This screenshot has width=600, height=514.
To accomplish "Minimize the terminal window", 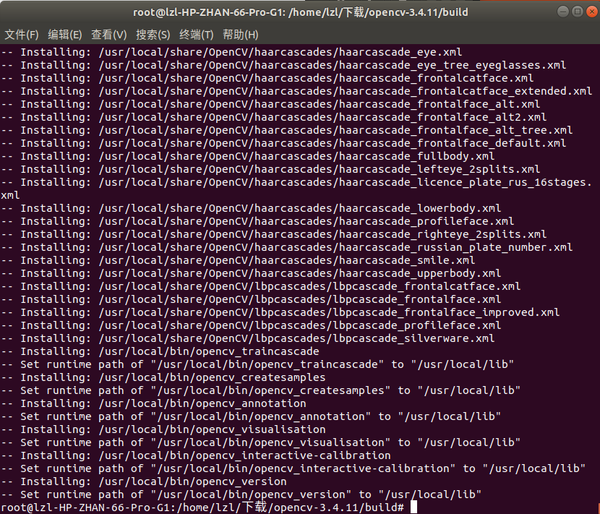I will (x=563, y=12).
